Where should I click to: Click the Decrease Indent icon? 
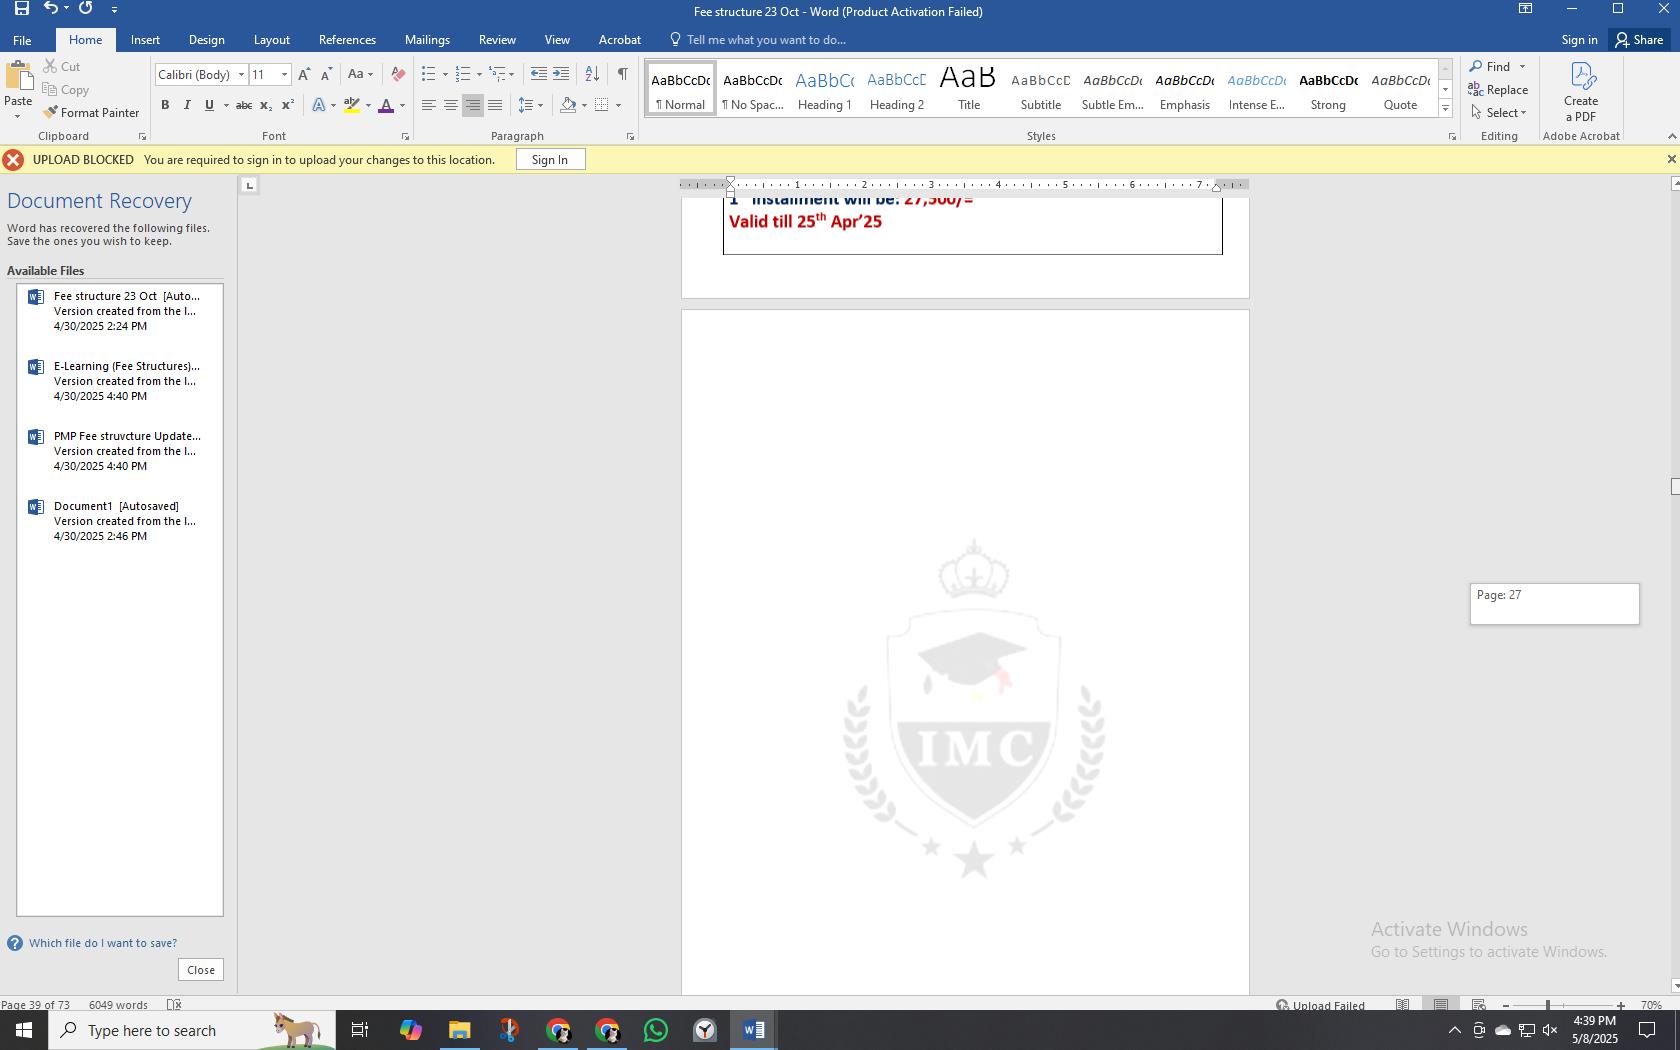tap(538, 74)
